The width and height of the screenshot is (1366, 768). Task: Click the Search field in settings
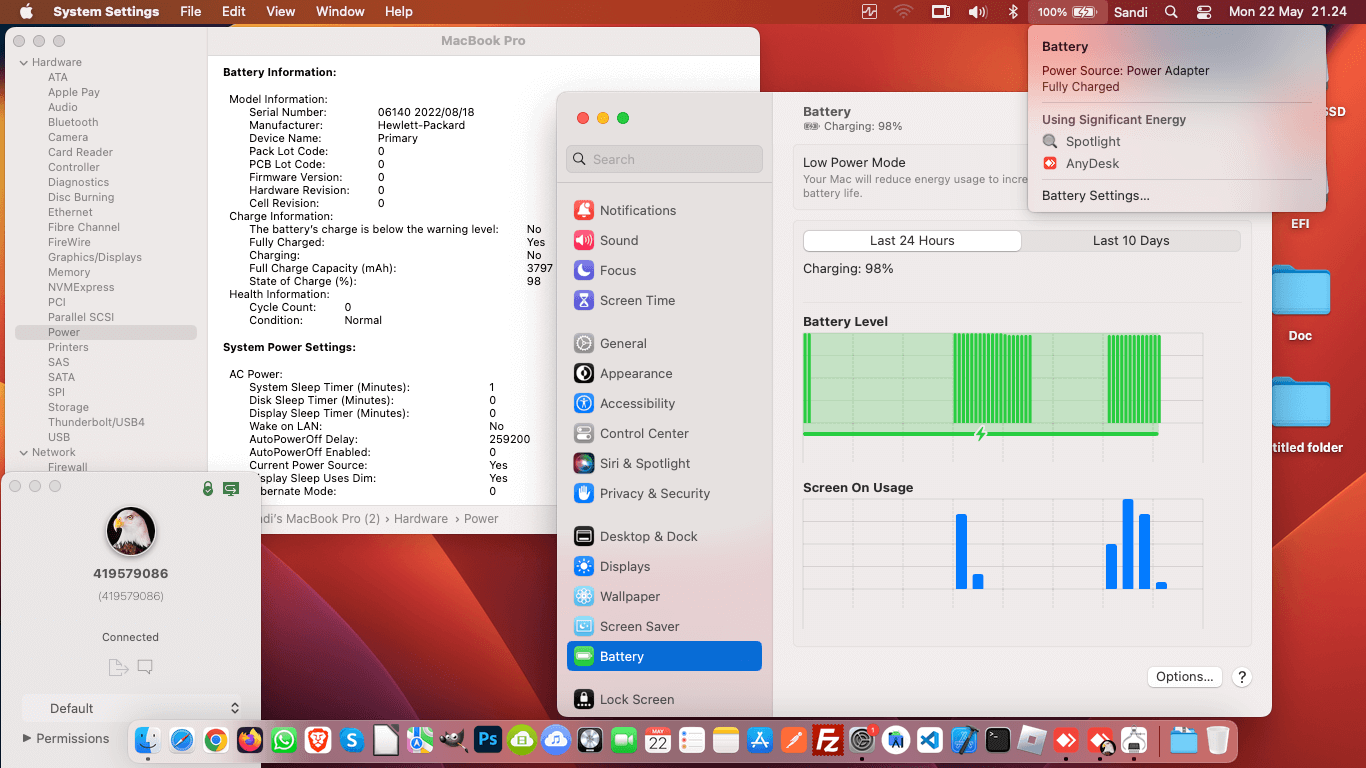(664, 159)
